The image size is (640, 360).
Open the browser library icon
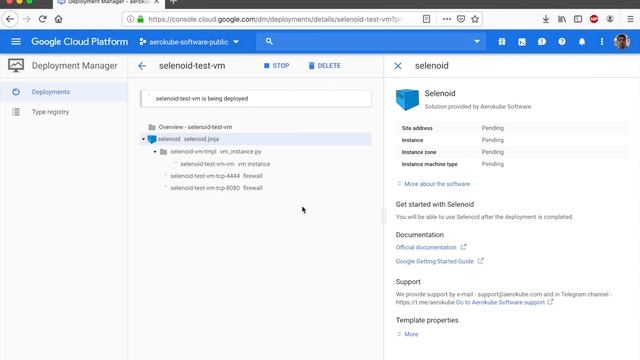click(562, 19)
